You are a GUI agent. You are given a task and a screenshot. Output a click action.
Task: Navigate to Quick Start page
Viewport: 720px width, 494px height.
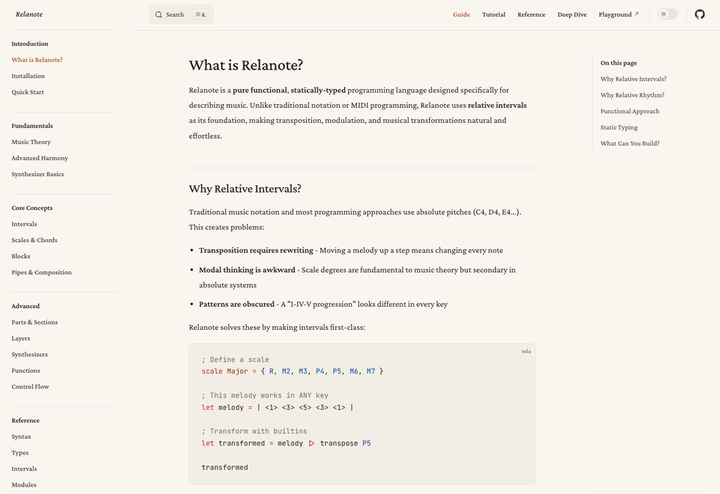(27, 92)
